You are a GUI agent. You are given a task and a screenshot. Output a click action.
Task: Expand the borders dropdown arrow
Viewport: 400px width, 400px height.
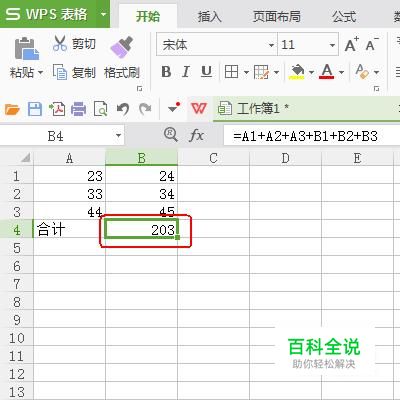tap(246, 72)
